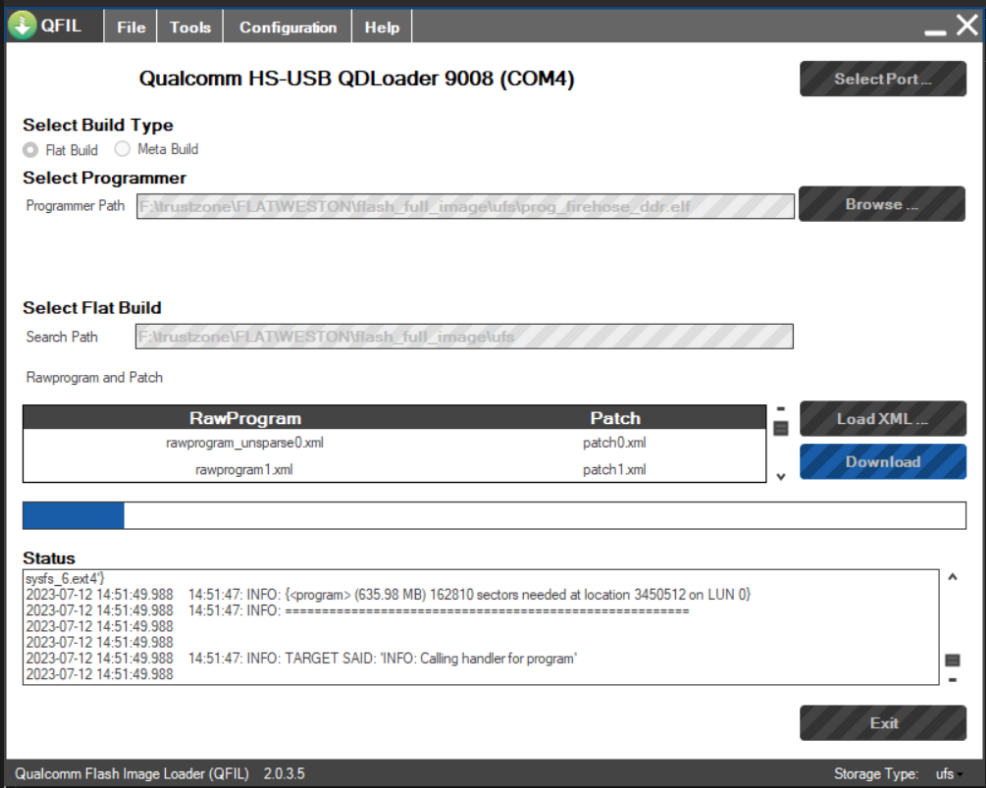Open the Help menu

click(382, 28)
